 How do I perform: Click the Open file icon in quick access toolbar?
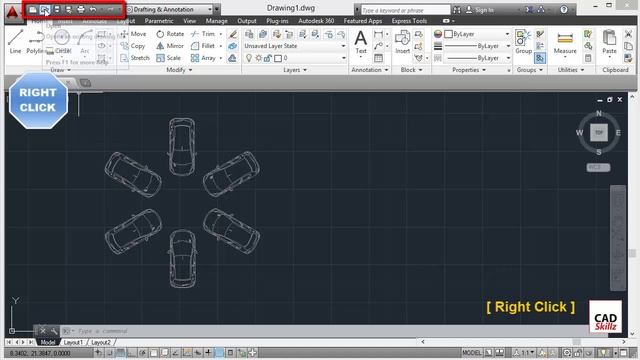click(44, 9)
